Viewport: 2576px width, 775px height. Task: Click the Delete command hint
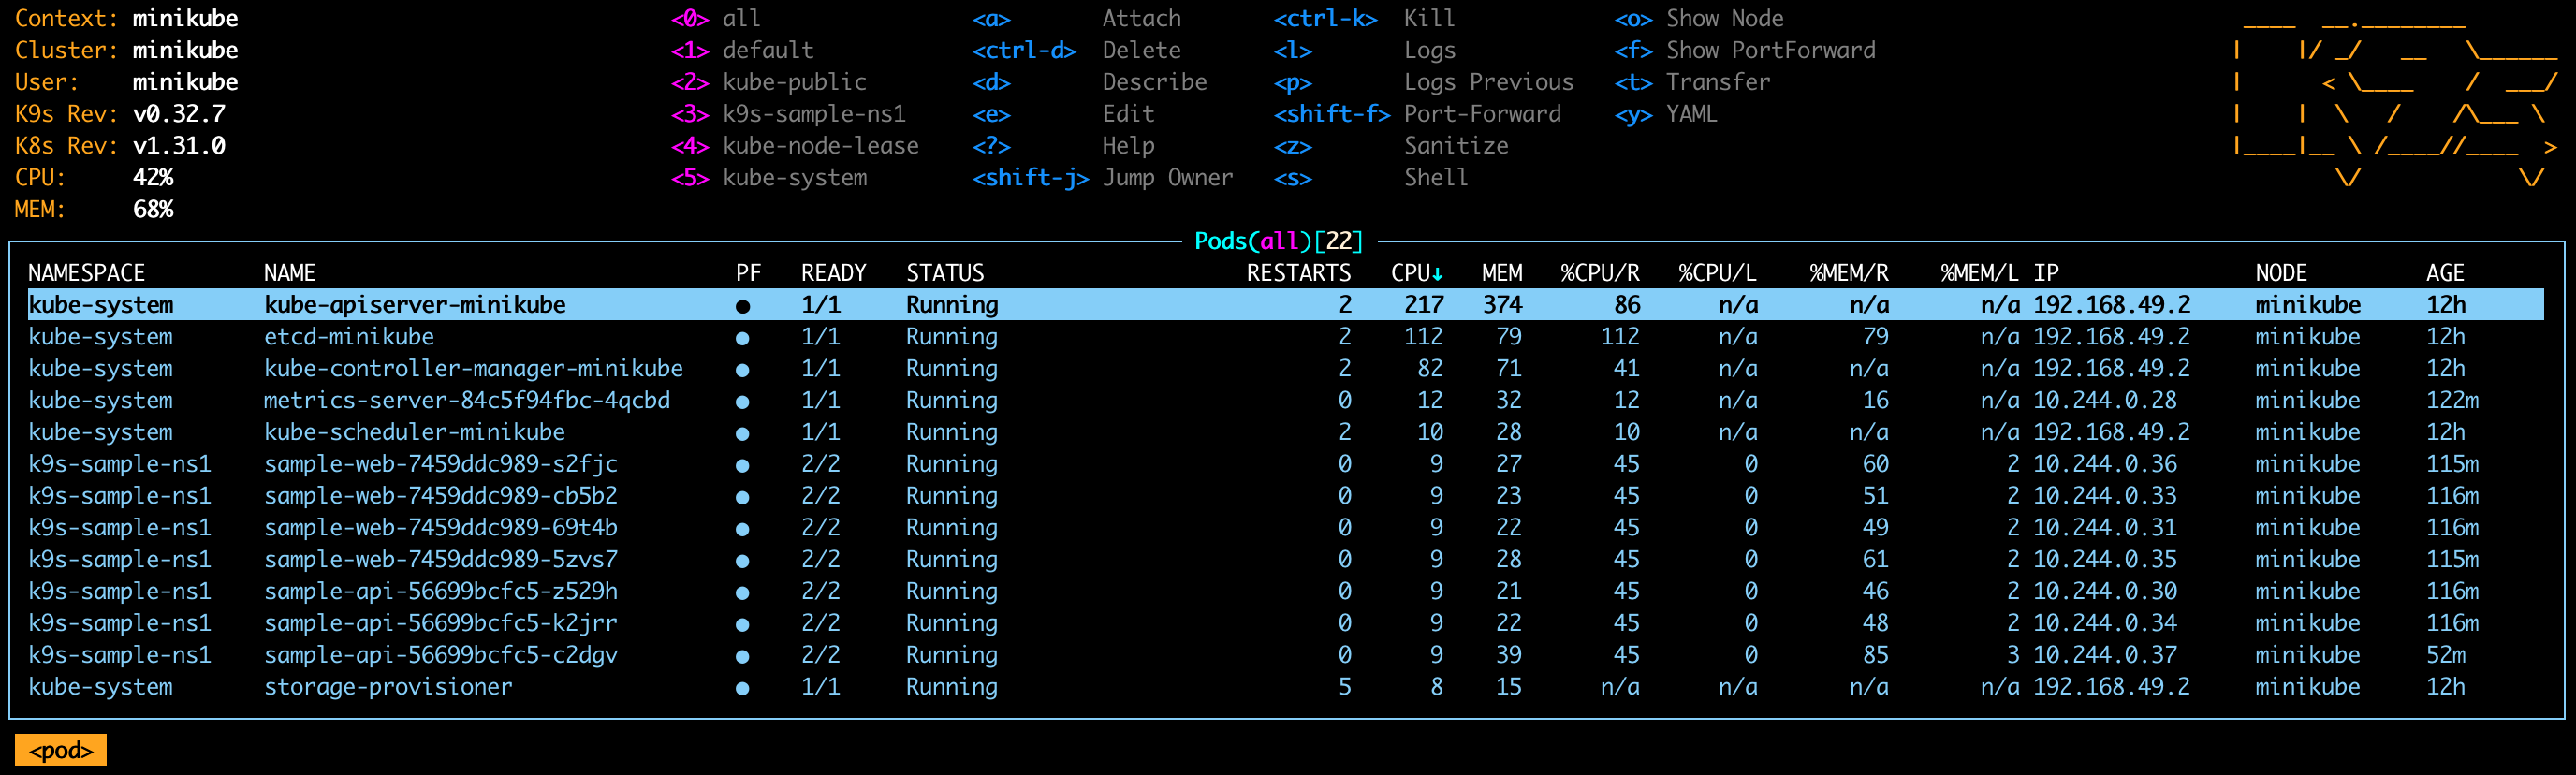(1141, 51)
